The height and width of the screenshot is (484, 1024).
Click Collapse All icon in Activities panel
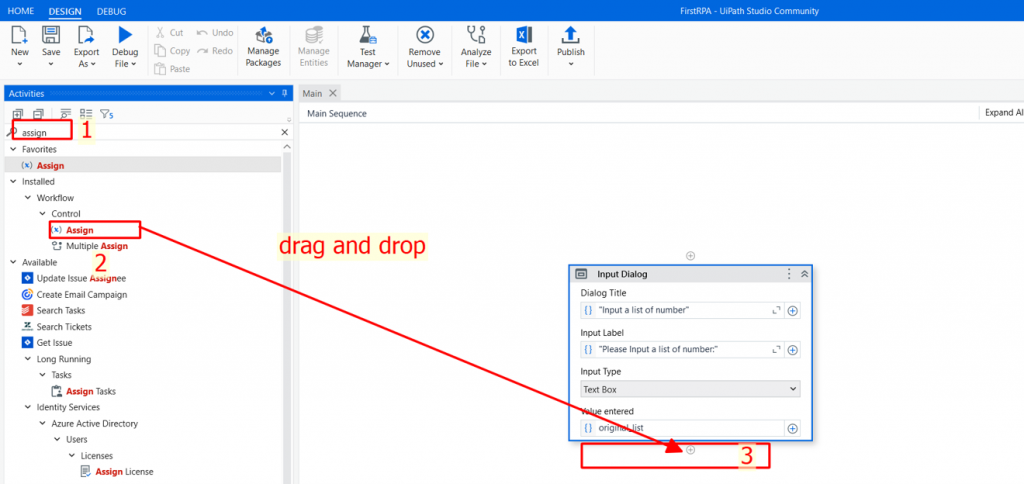click(39, 114)
